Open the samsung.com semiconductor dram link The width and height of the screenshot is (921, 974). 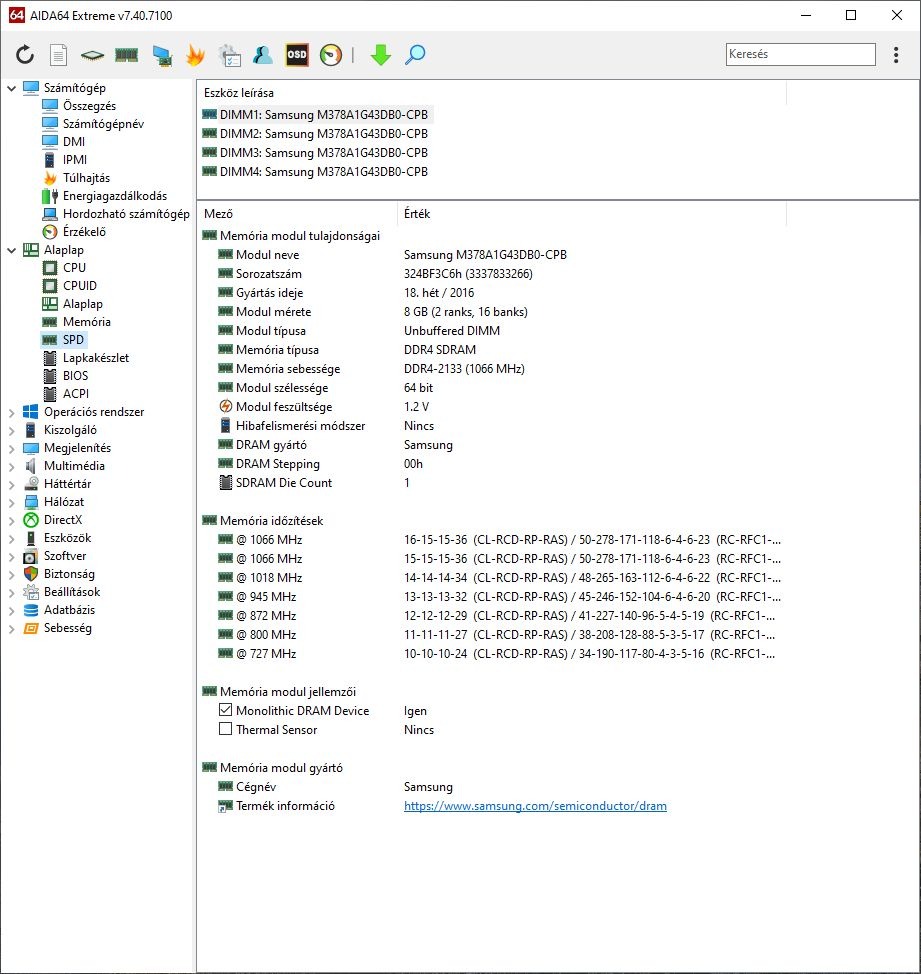tap(535, 806)
